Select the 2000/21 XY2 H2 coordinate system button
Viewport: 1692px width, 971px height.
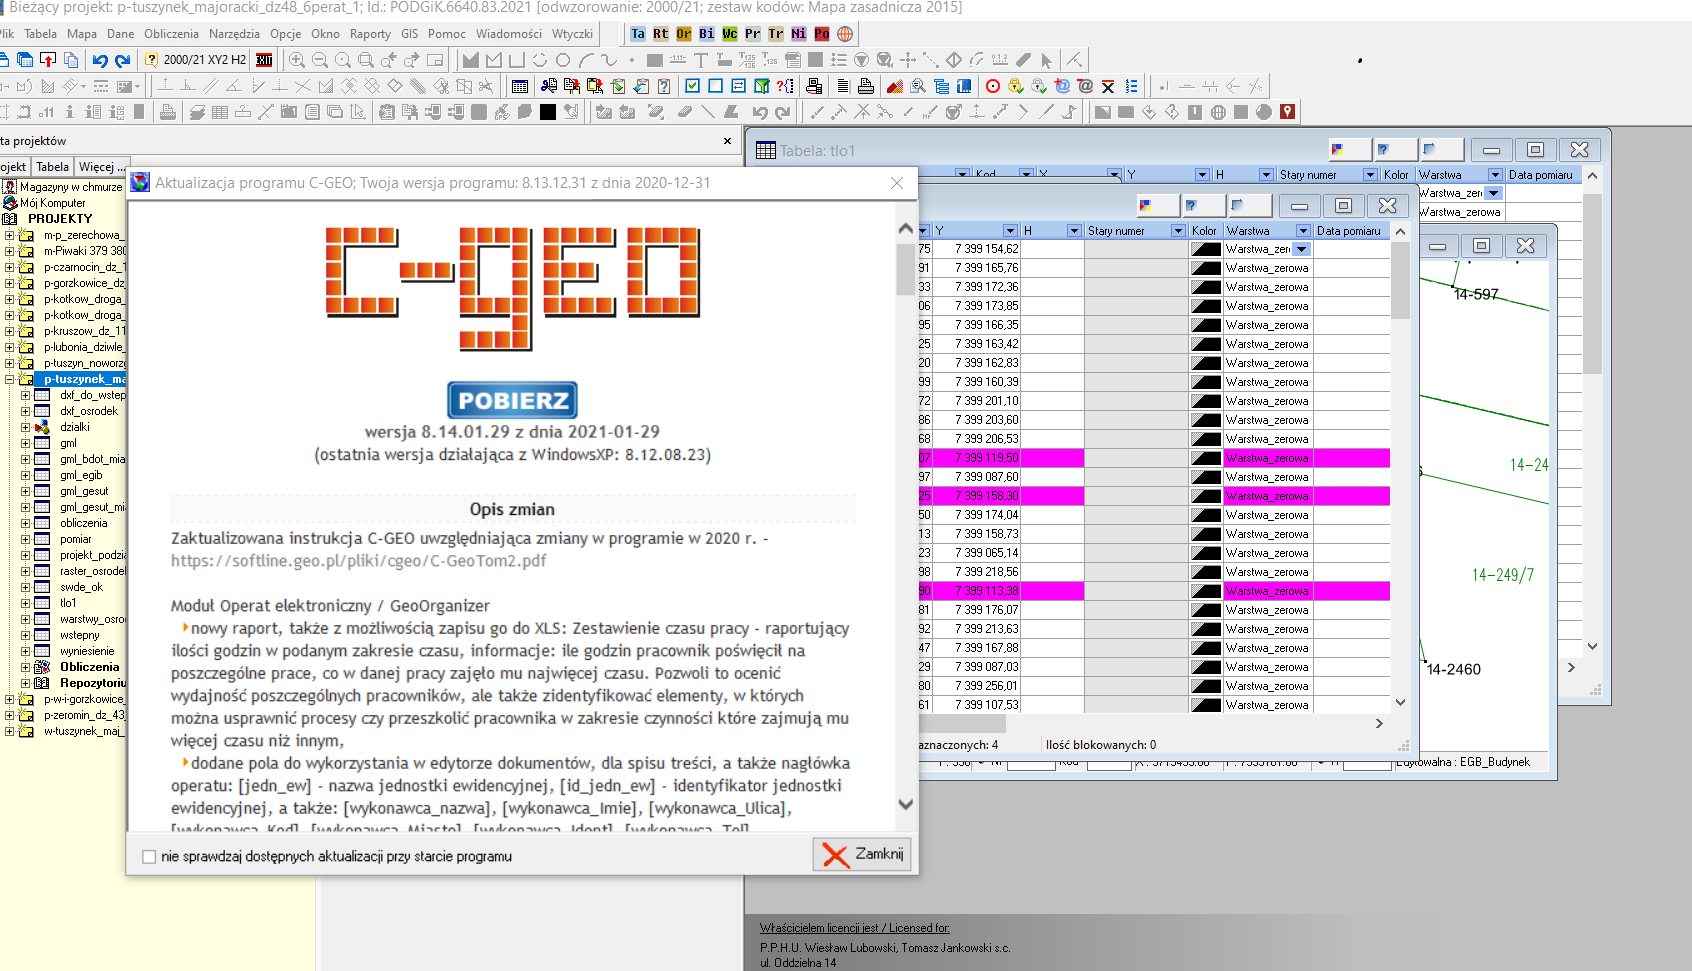204,60
